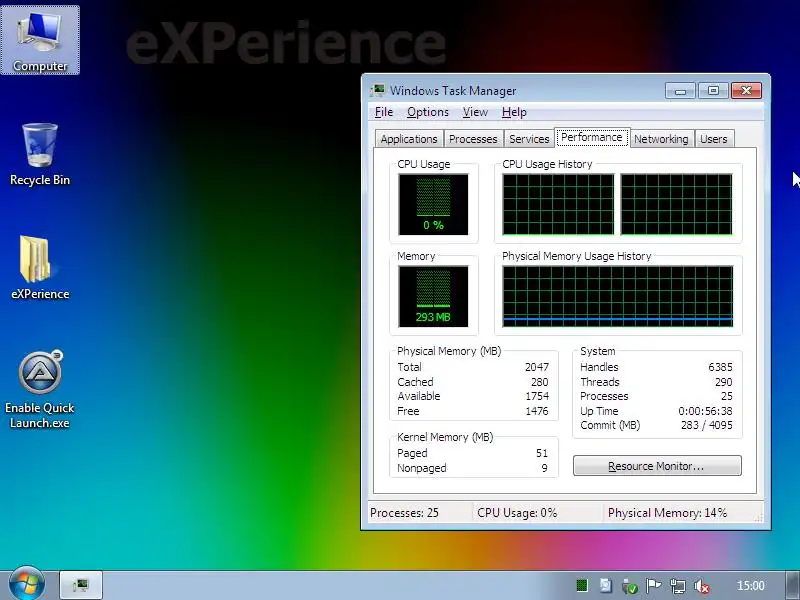Click the CPU Usage 0 % gauge
Viewport: 800px width, 600px height.
pyautogui.click(x=433, y=205)
